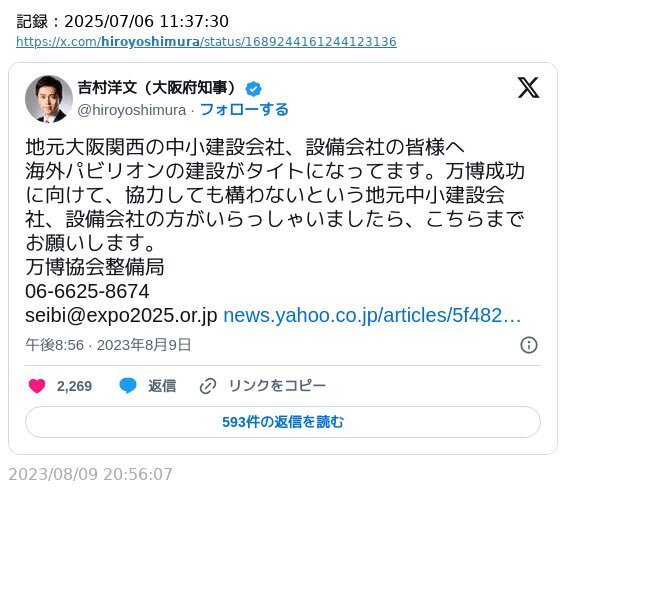
Task: Click the X logo icon
Action: [528, 88]
